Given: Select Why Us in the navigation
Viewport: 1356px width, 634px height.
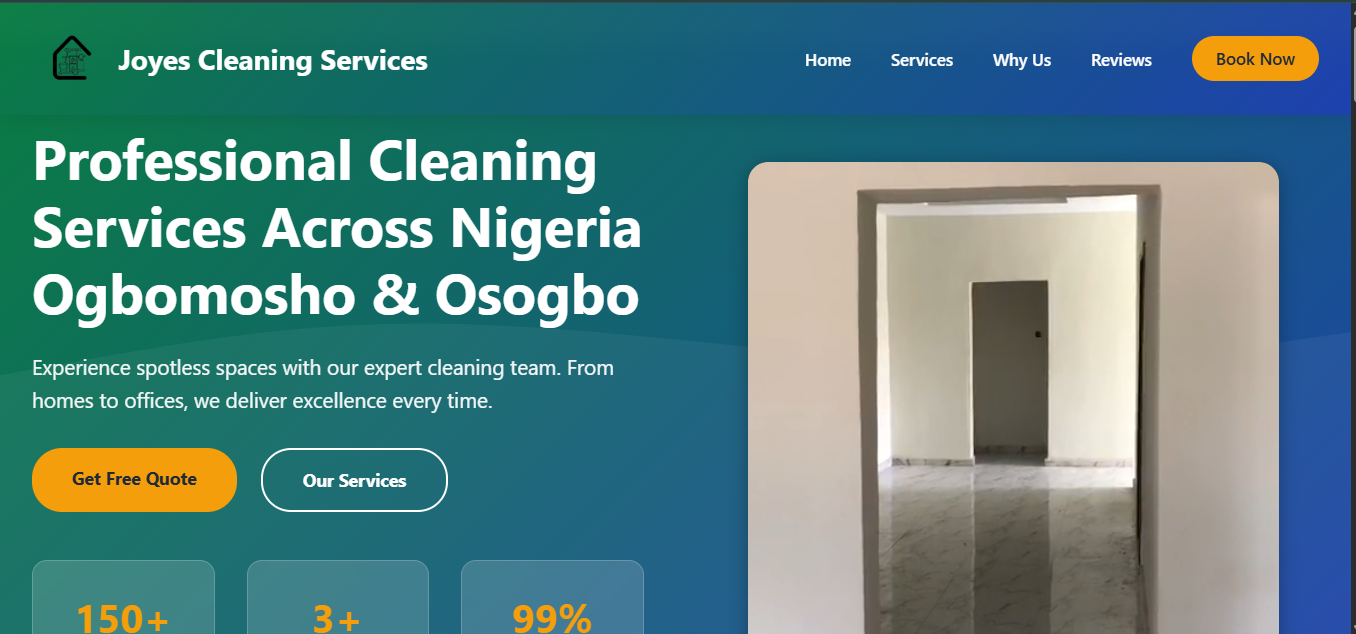Looking at the screenshot, I should pyautogui.click(x=1022, y=60).
